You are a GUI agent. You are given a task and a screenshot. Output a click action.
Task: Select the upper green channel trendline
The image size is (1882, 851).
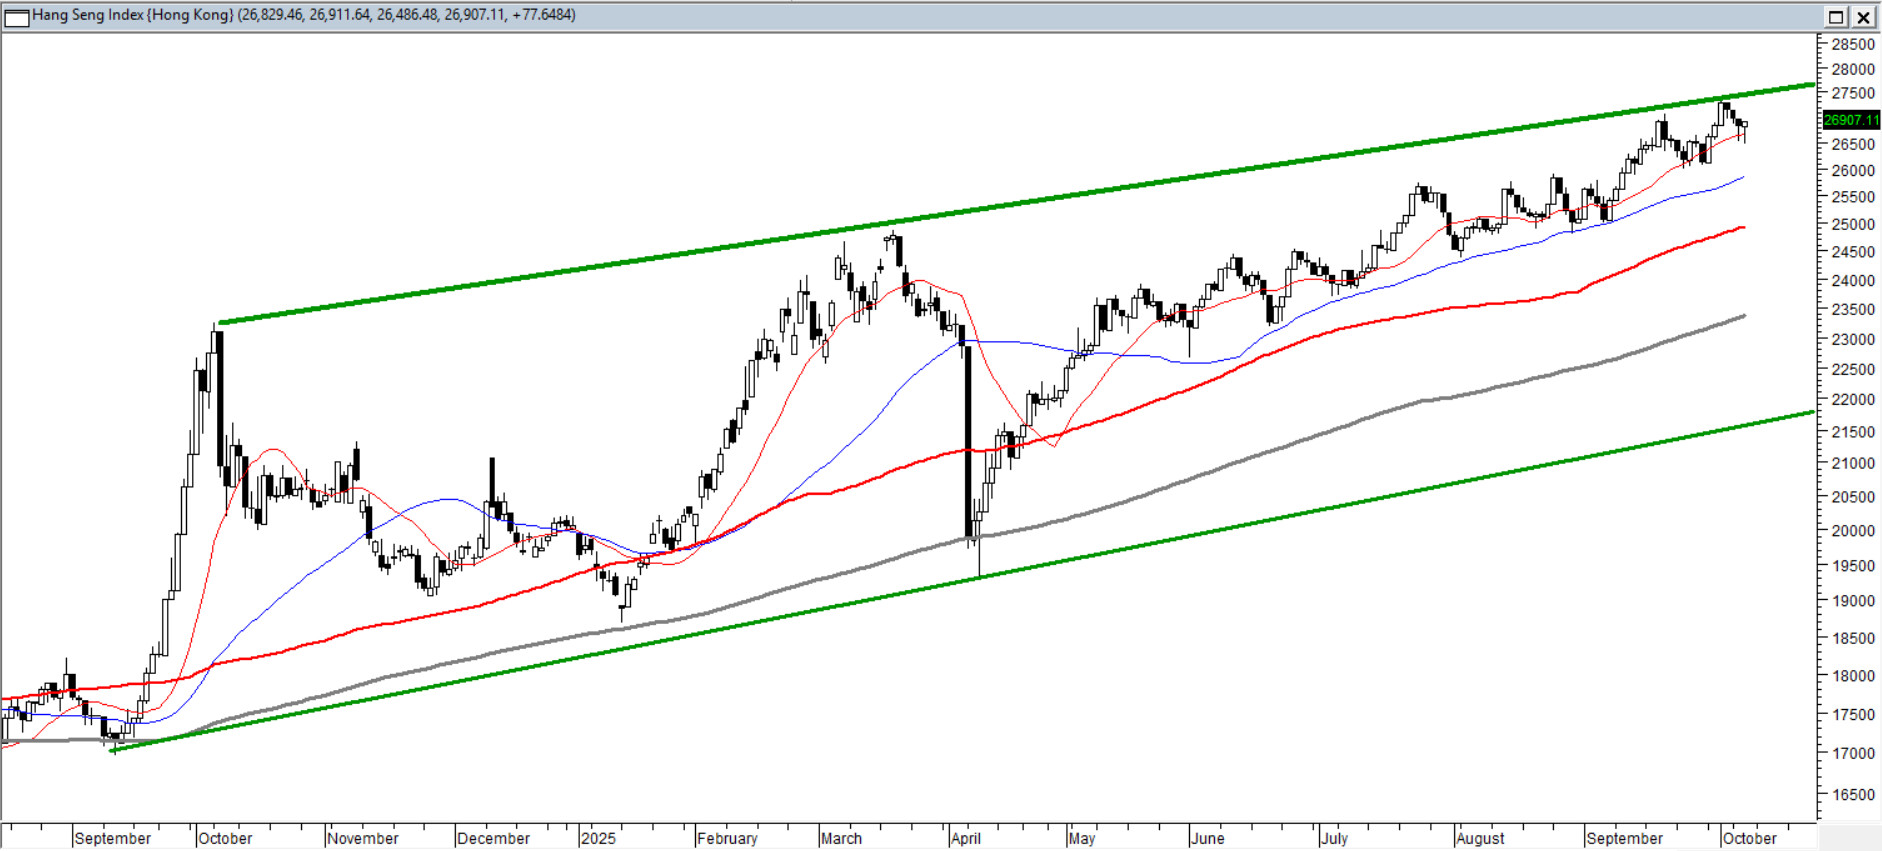point(1000,206)
